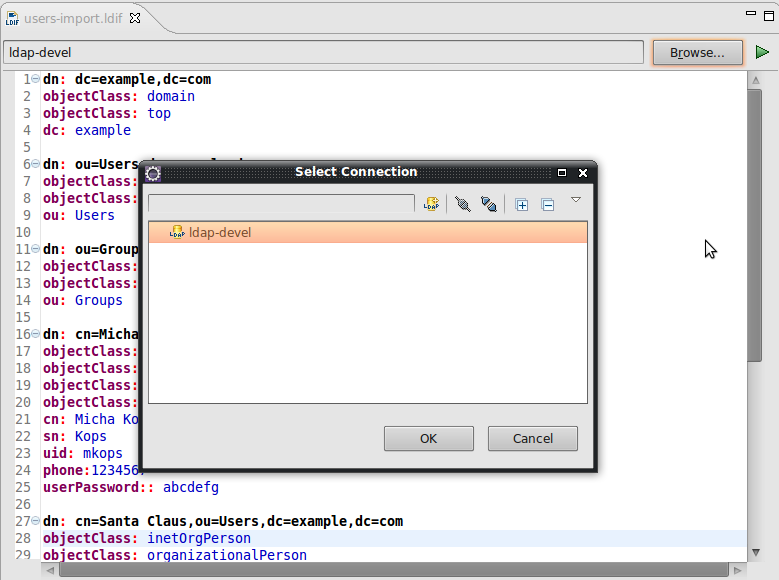Close the users-import.ldif tab
The image size is (779, 580).
point(136,17)
